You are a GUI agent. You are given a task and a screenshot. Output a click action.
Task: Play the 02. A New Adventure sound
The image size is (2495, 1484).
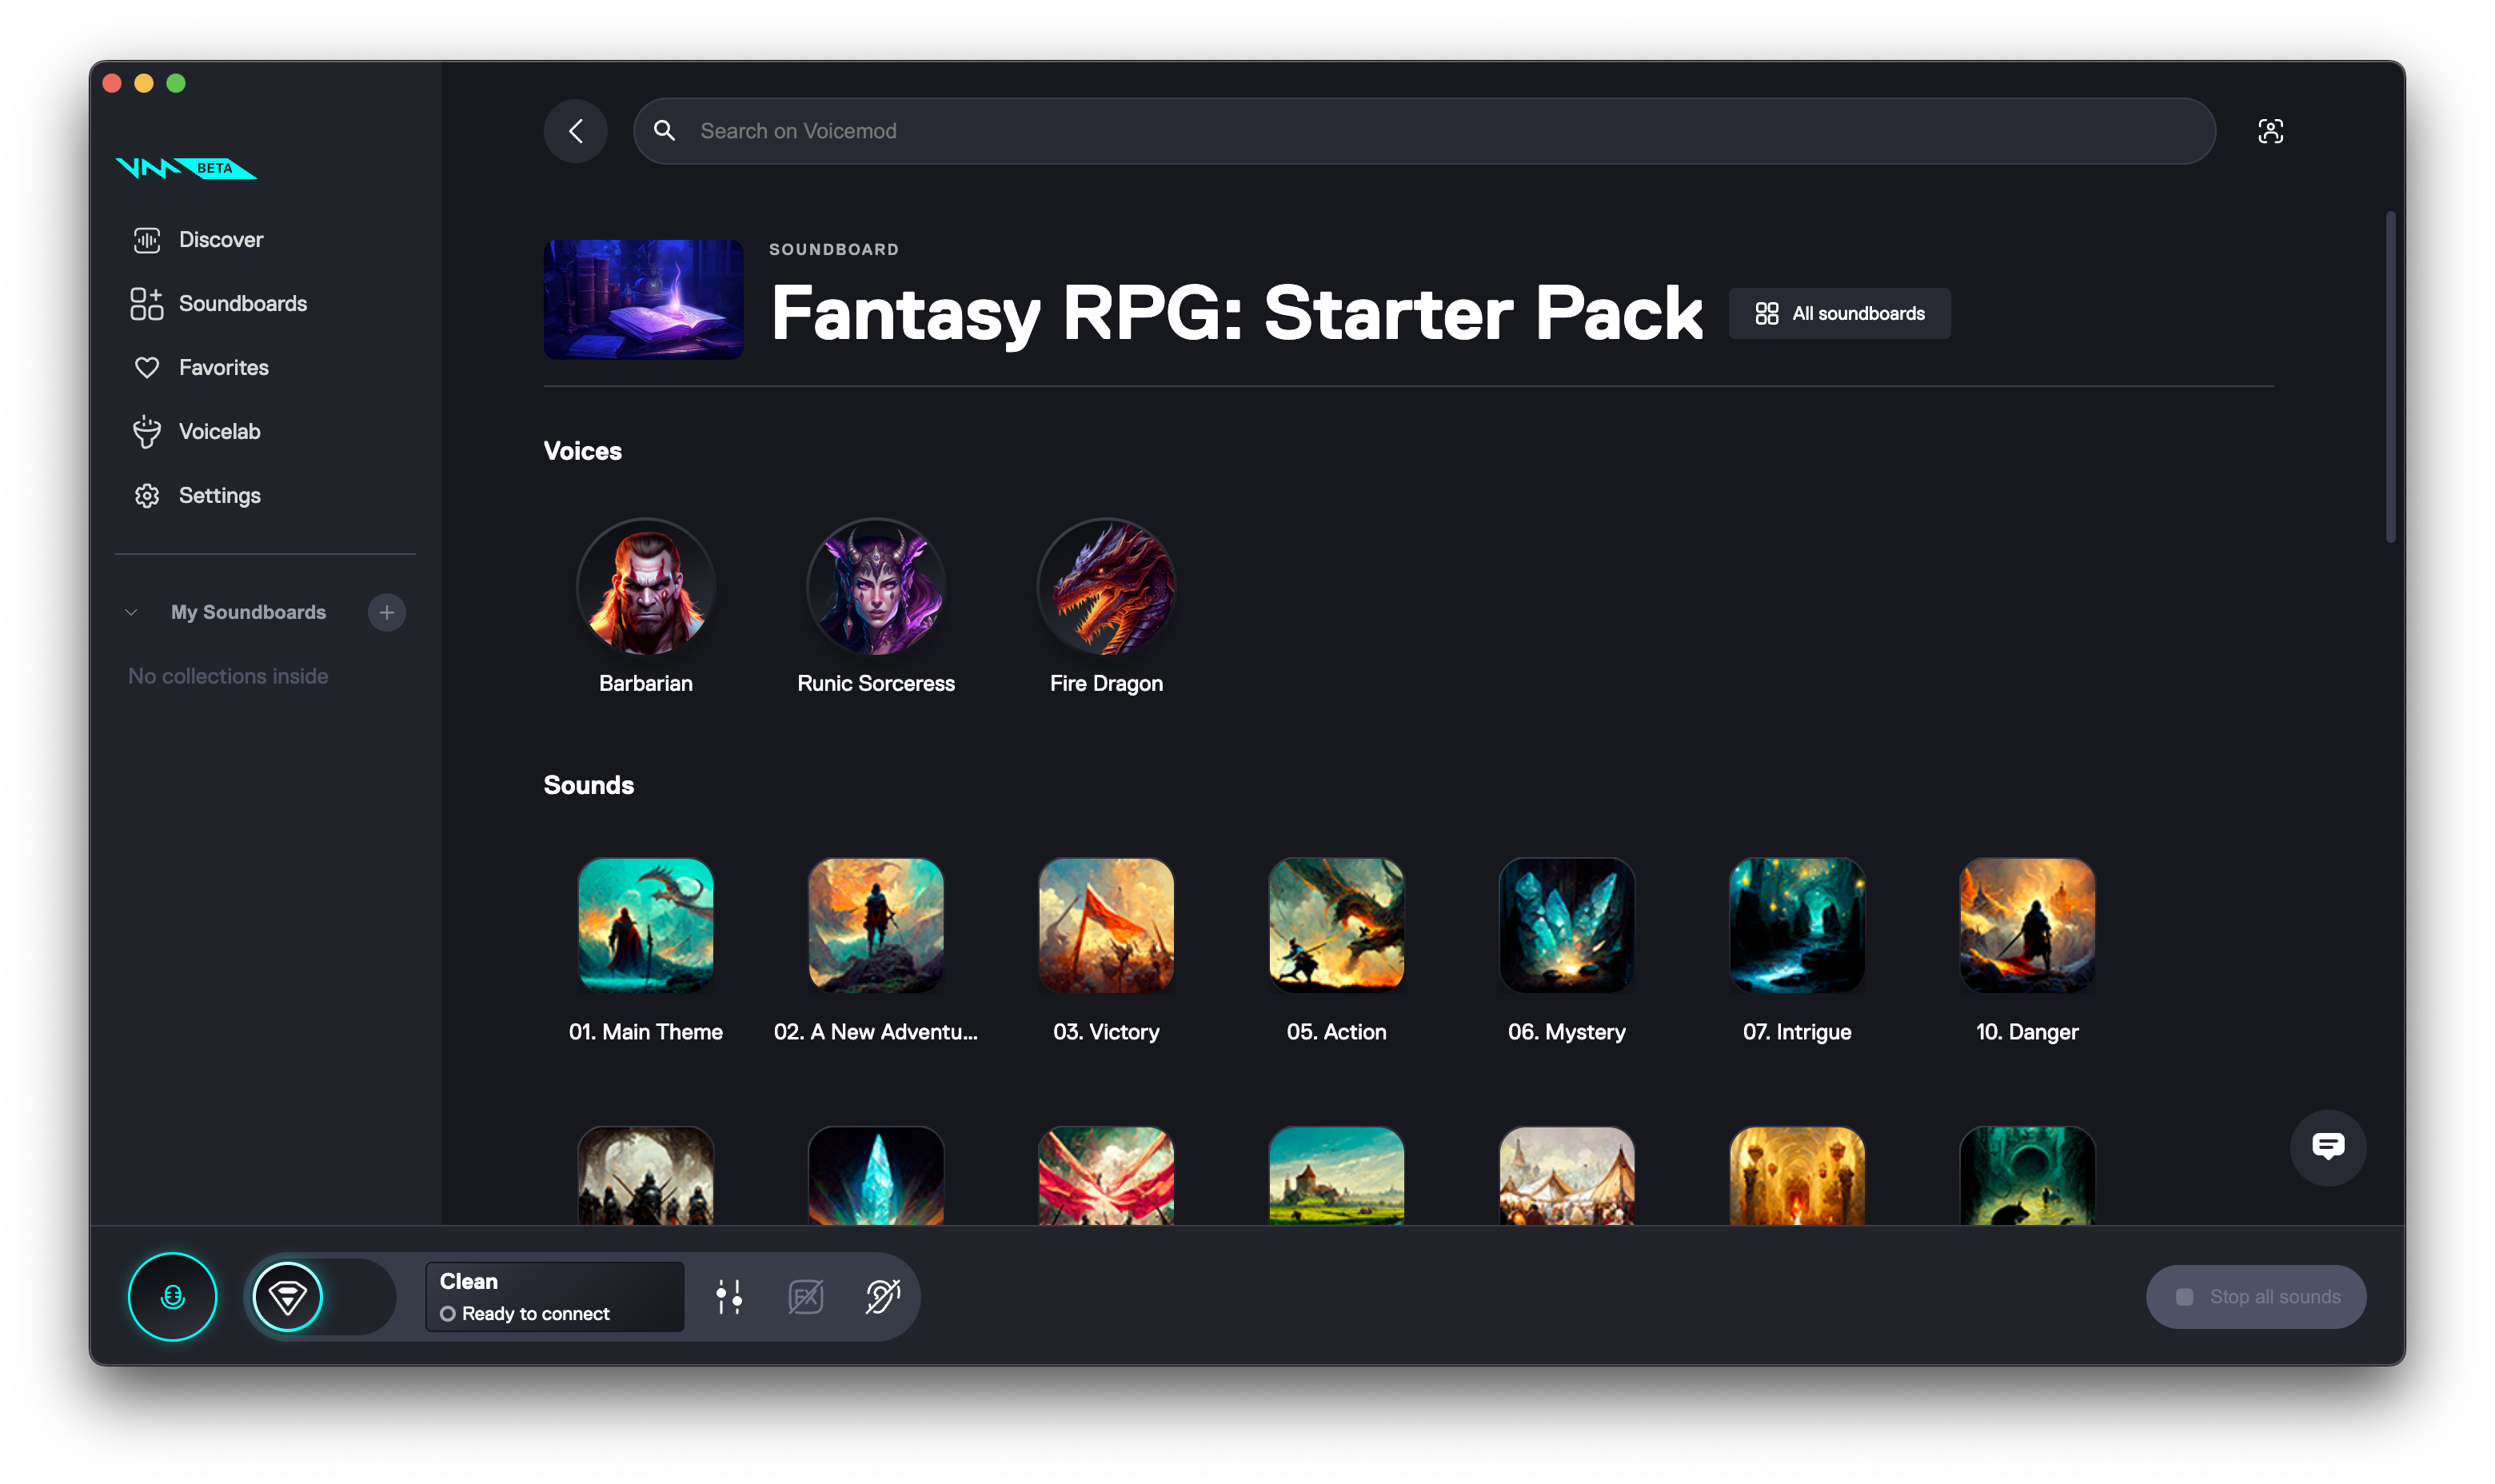click(876, 925)
